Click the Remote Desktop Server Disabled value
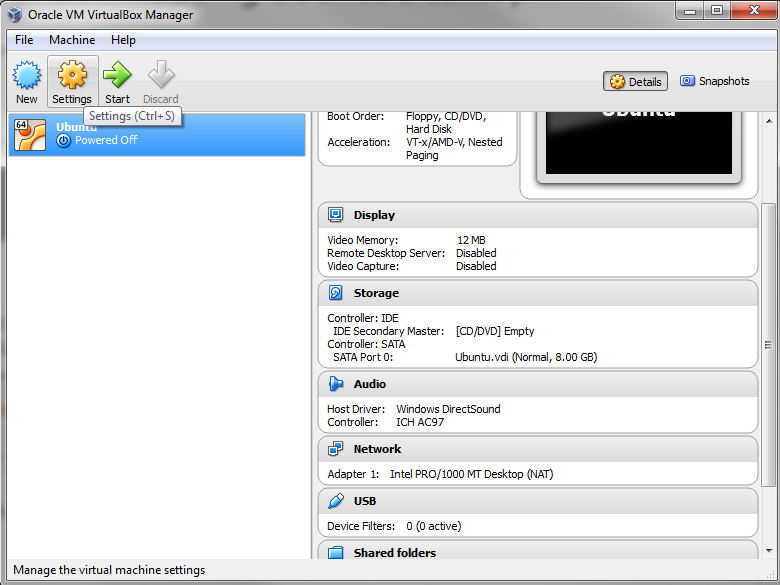The image size is (780, 585). coord(476,253)
